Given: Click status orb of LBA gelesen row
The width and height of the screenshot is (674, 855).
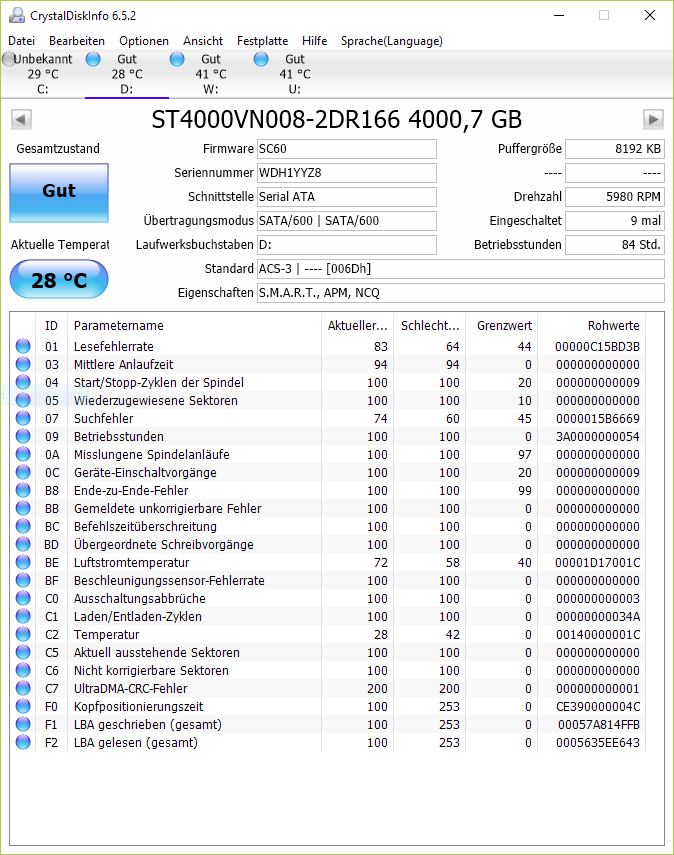Looking at the screenshot, I should [x=23, y=742].
